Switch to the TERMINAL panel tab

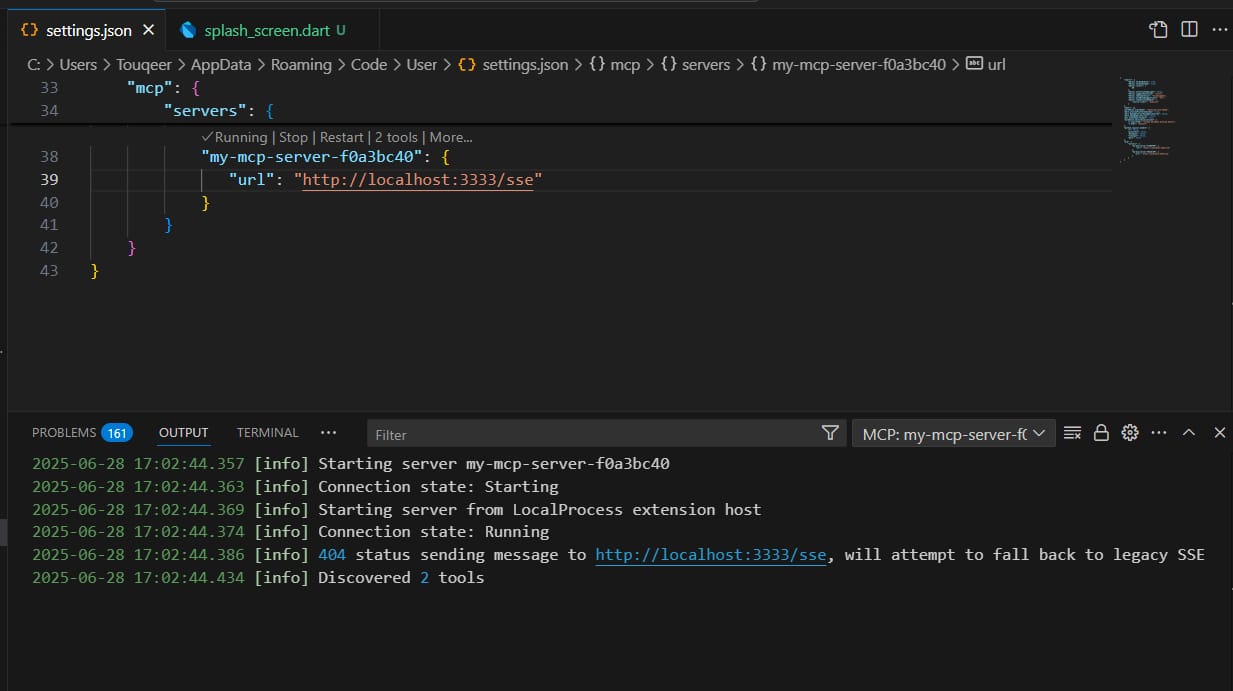point(267,433)
